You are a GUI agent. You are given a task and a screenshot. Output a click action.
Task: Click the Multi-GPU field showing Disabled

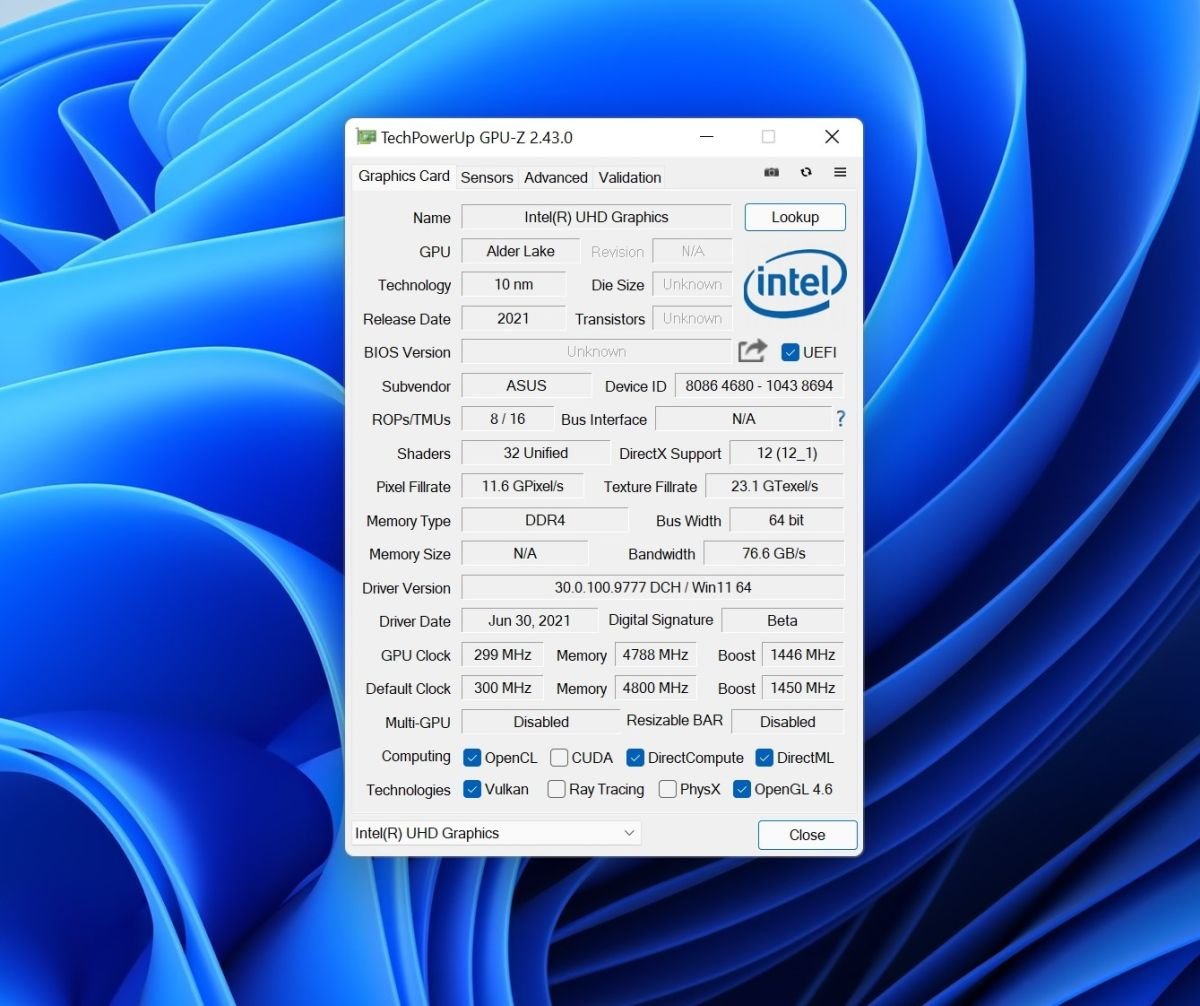click(x=541, y=722)
